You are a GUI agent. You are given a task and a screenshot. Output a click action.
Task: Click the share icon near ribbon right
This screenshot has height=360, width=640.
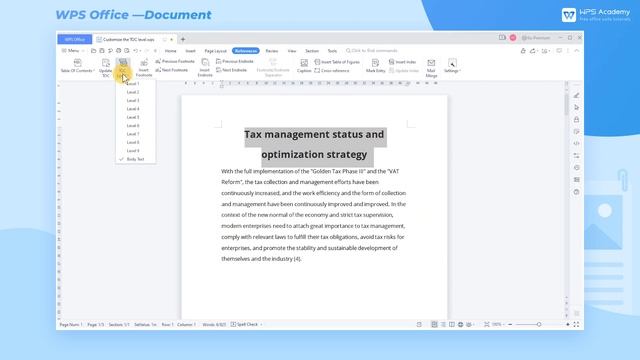click(533, 51)
